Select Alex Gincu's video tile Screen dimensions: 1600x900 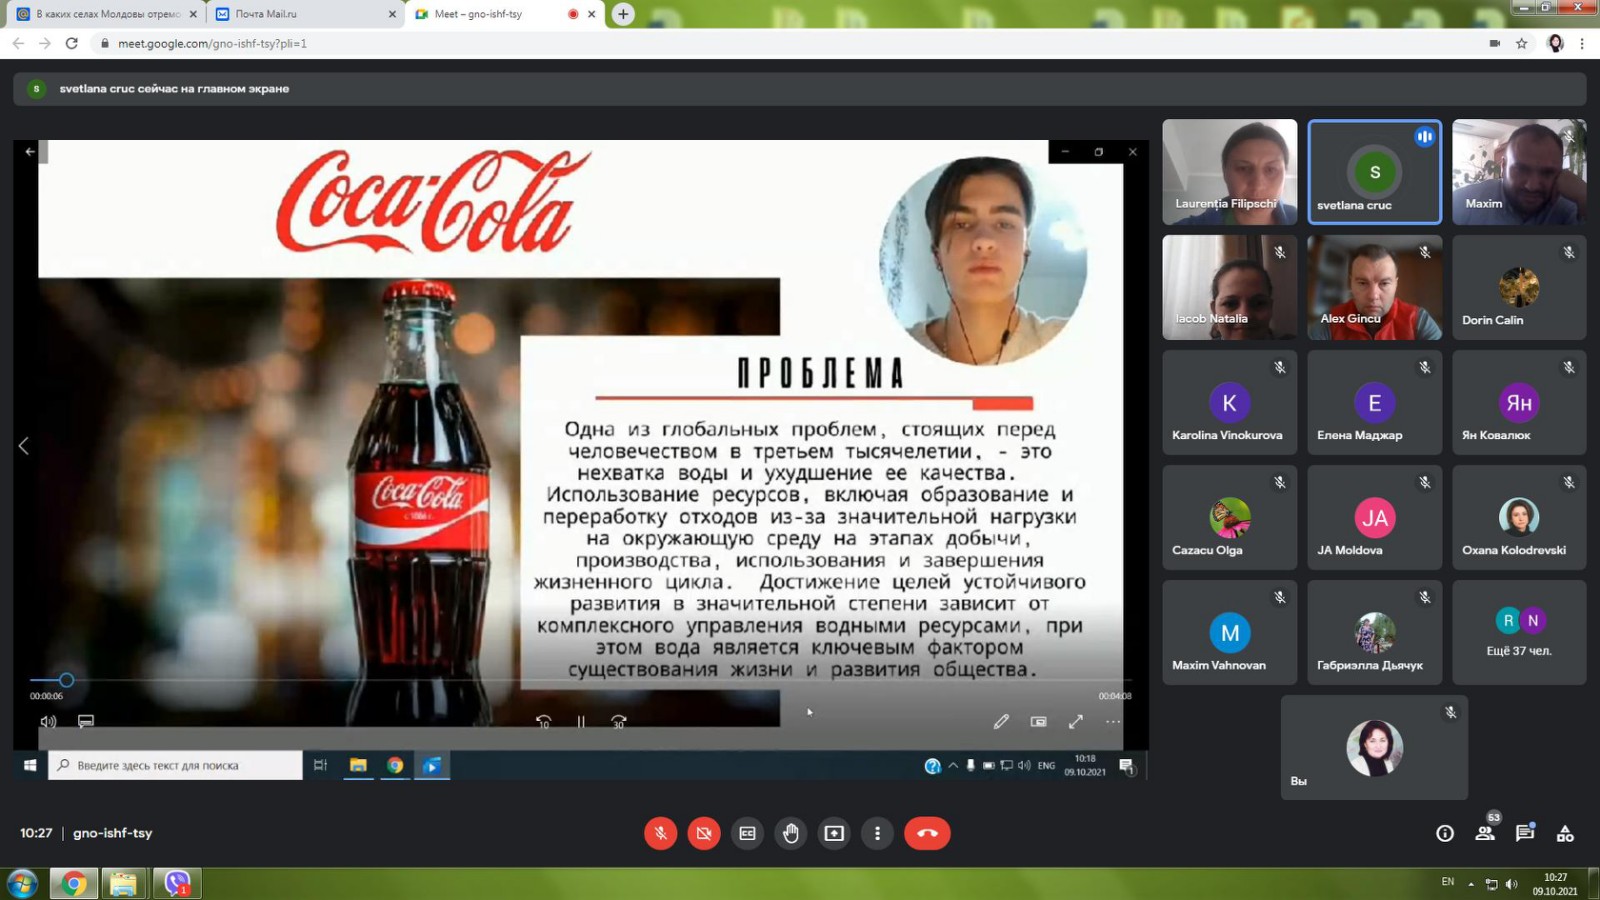point(1374,288)
